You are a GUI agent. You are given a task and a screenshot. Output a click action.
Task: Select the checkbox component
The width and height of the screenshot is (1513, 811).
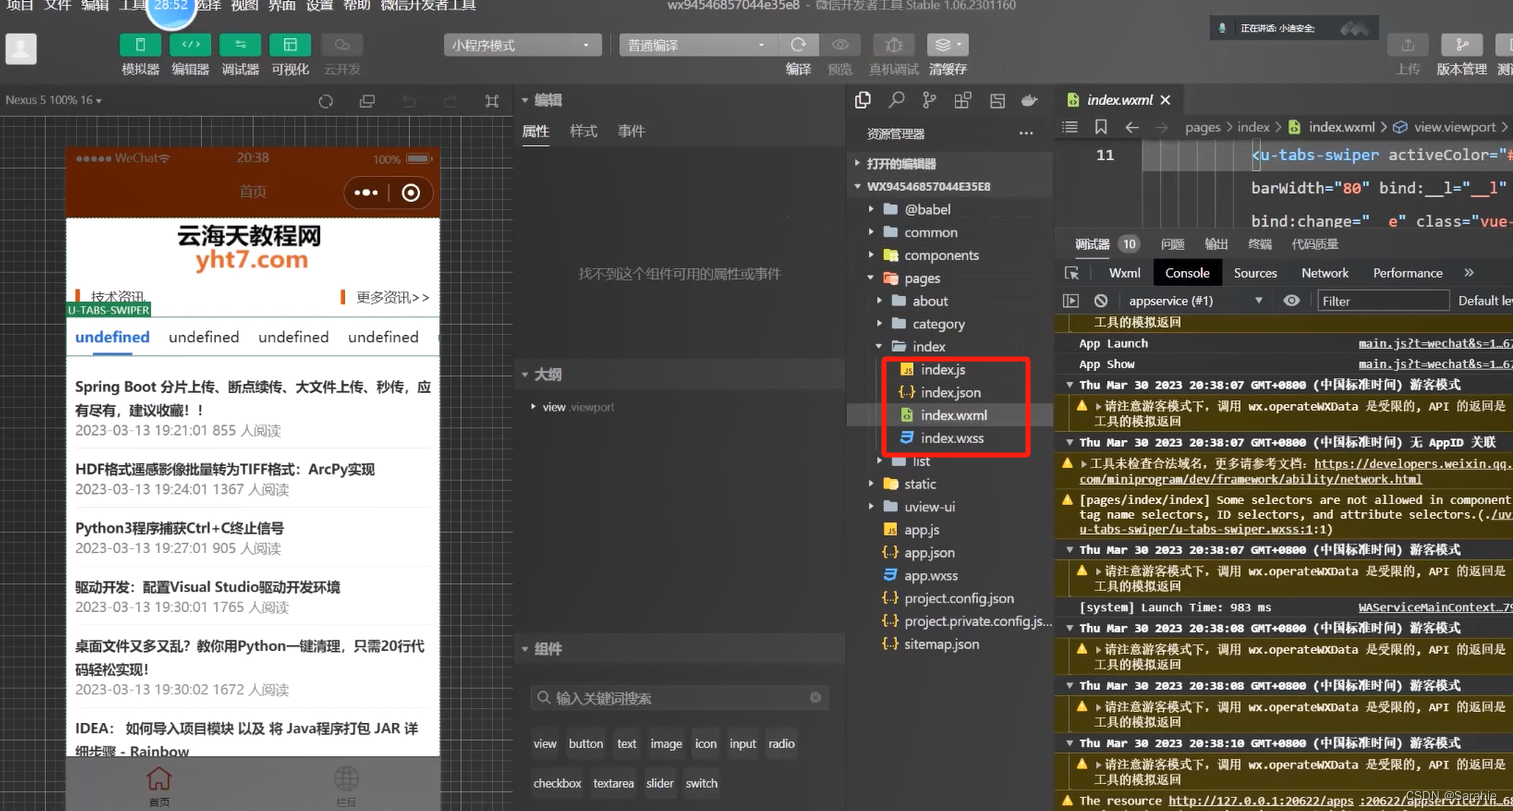pyautogui.click(x=557, y=783)
